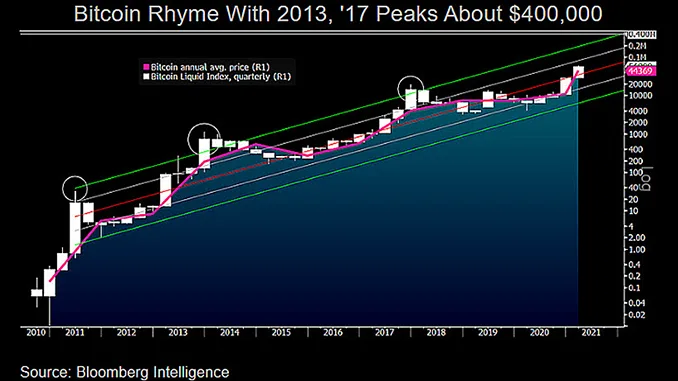Screen dimensions: 678x381
Task: Click the latest quarterly candle at the 2021 edge
Action: click(579, 72)
